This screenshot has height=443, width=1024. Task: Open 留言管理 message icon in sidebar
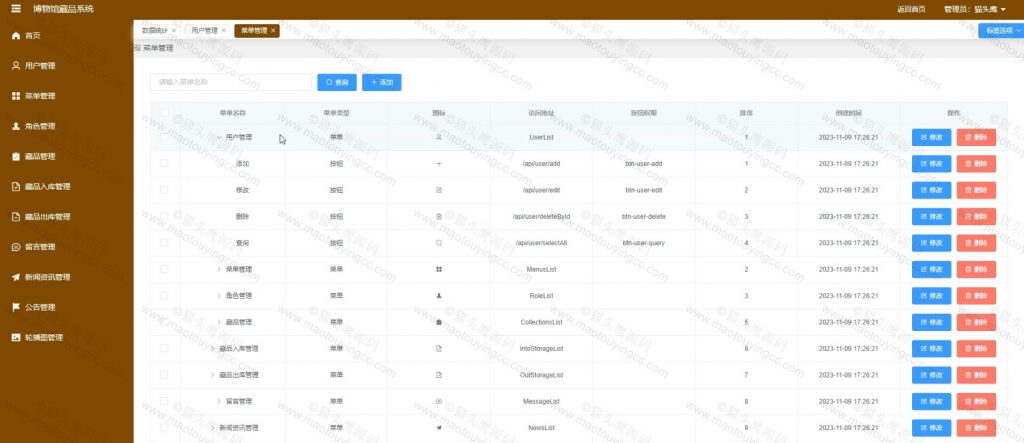[16, 247]
